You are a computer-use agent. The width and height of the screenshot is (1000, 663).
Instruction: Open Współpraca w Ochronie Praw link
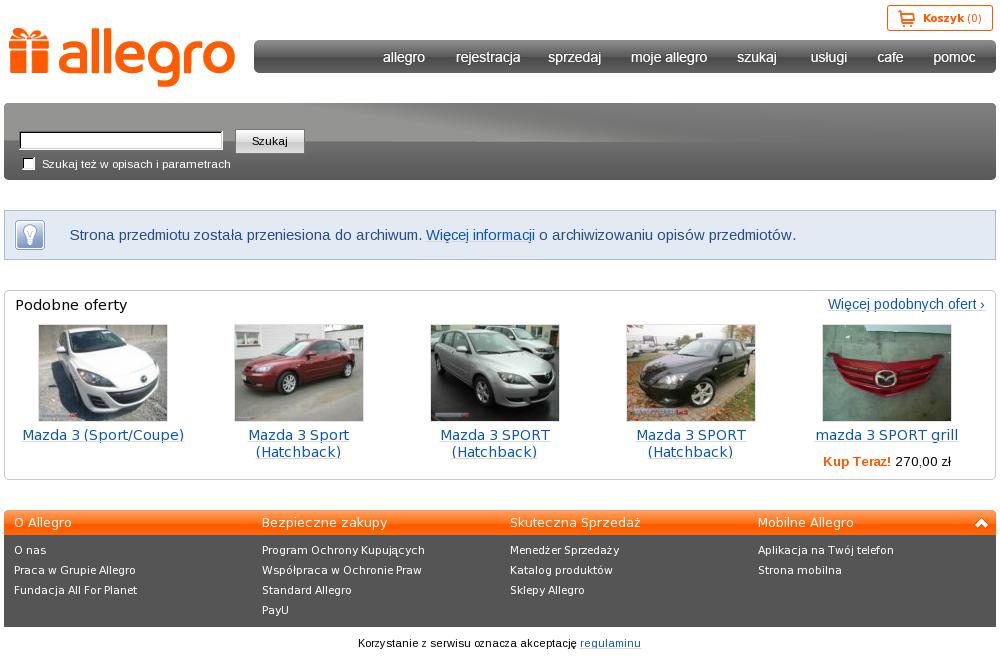342,571
